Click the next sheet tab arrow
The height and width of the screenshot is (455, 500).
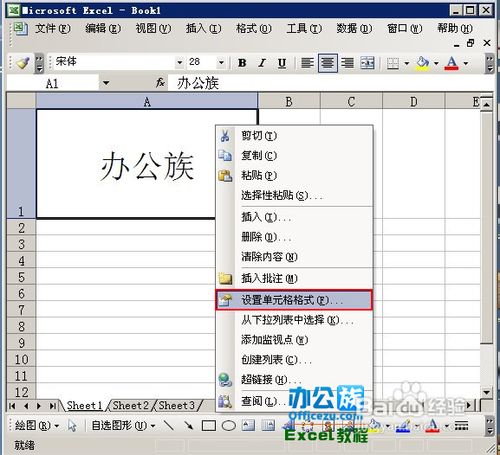point(39,406)
